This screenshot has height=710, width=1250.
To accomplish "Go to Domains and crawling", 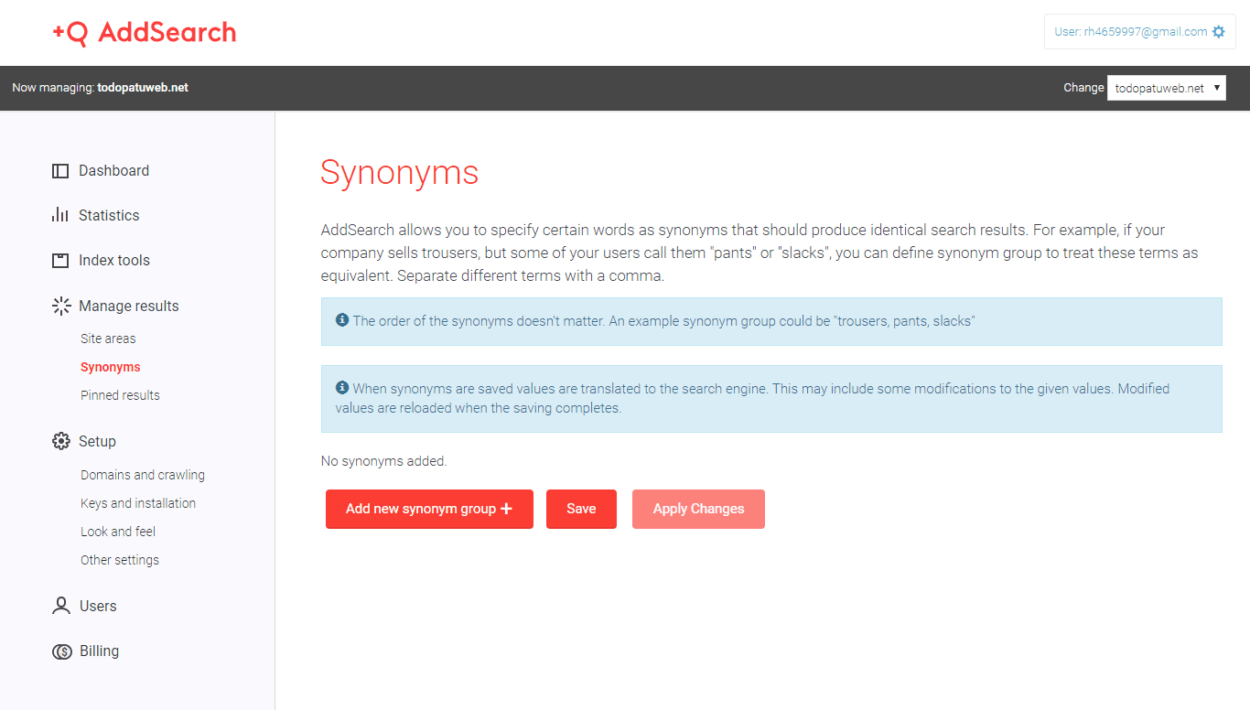I will [142, 475].
